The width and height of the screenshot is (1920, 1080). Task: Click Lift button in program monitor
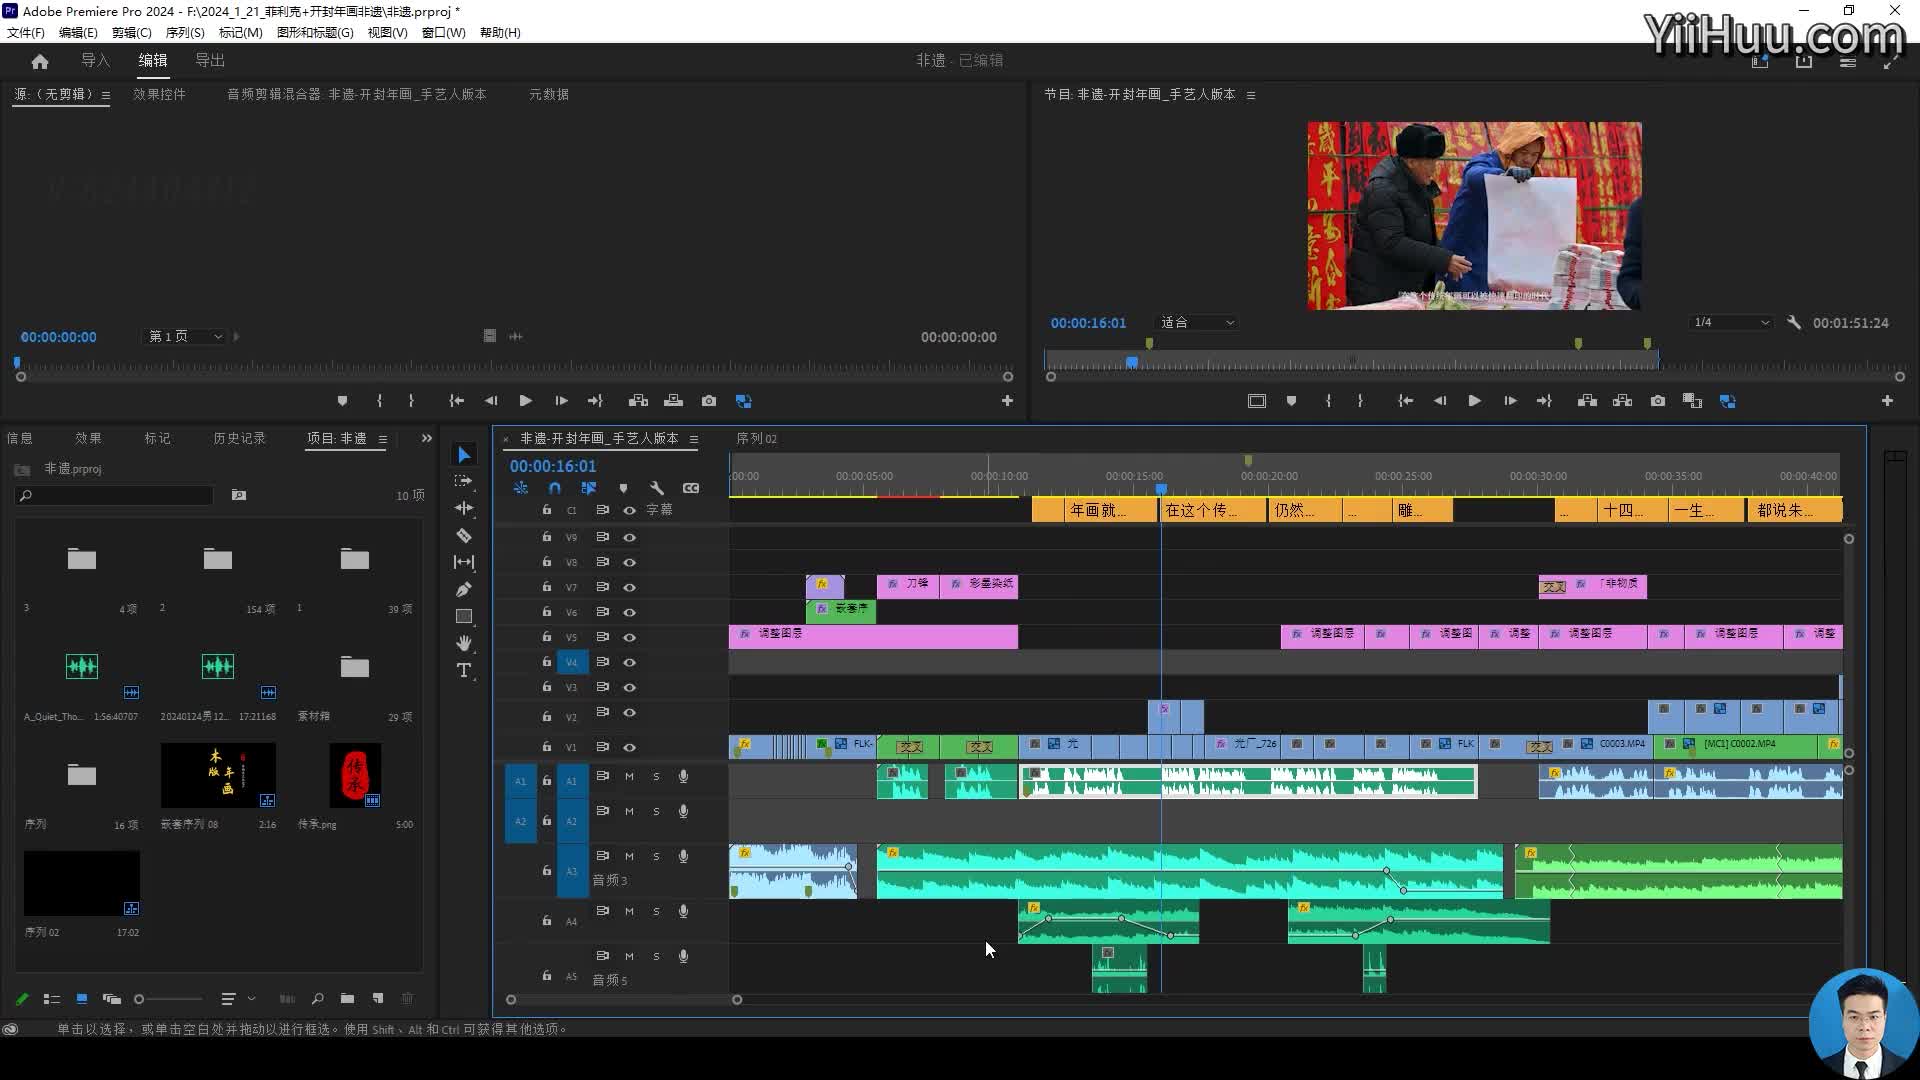click(x=1587, y=401)
